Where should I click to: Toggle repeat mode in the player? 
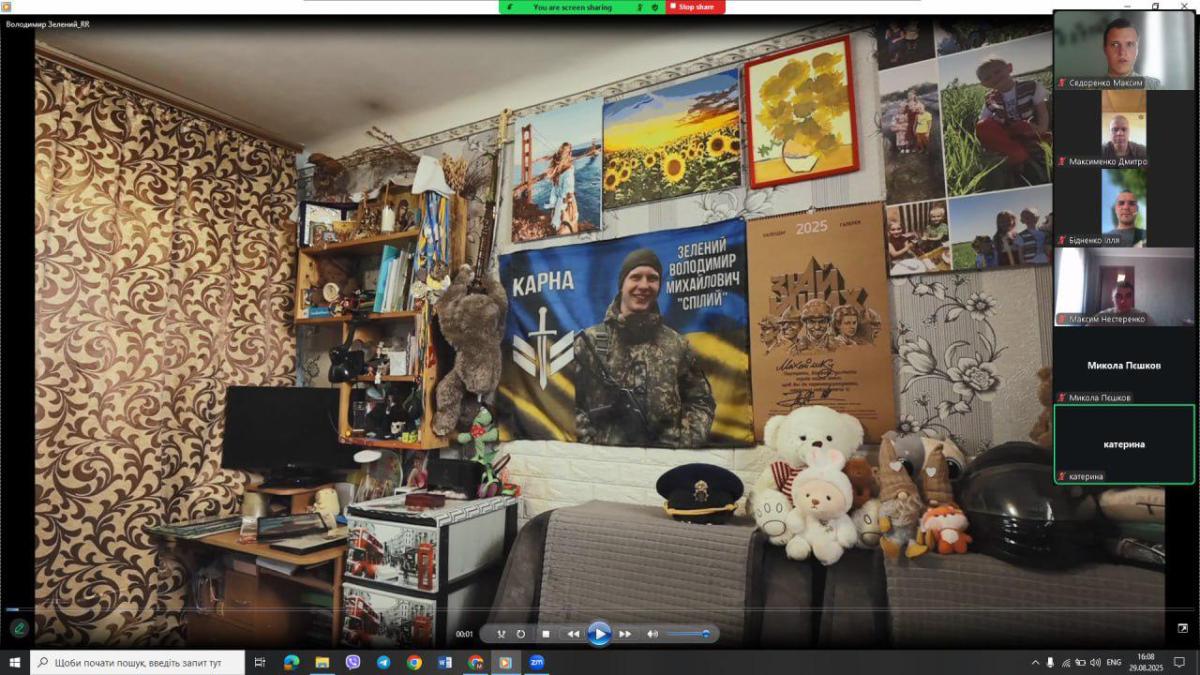521,634
